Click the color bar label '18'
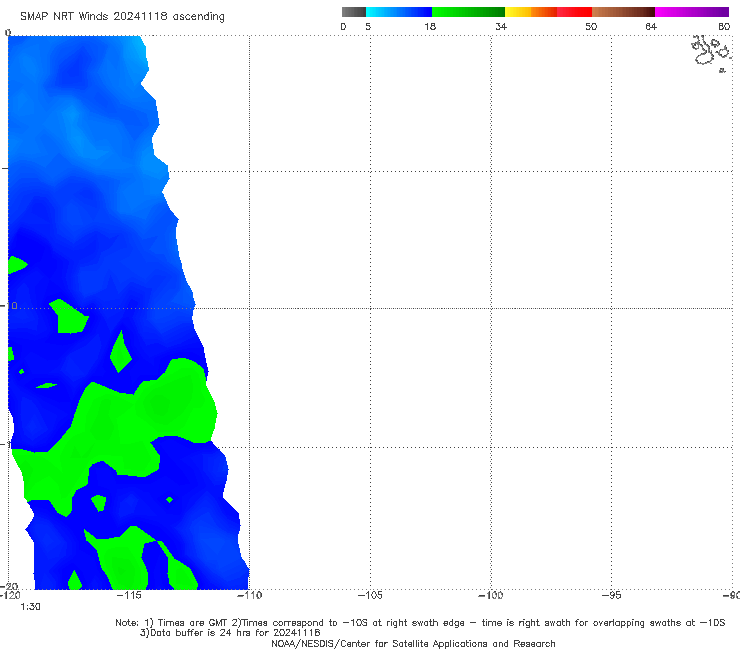Screen dimensions: 740x650 [430, 26]
